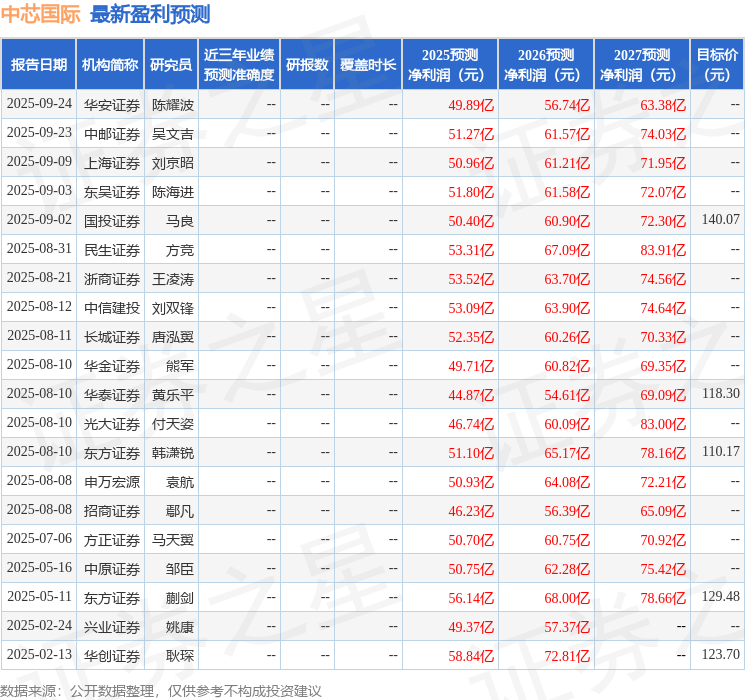Click the 2026预测净利润 column header
Screen dimensions: 745x700
546,65
